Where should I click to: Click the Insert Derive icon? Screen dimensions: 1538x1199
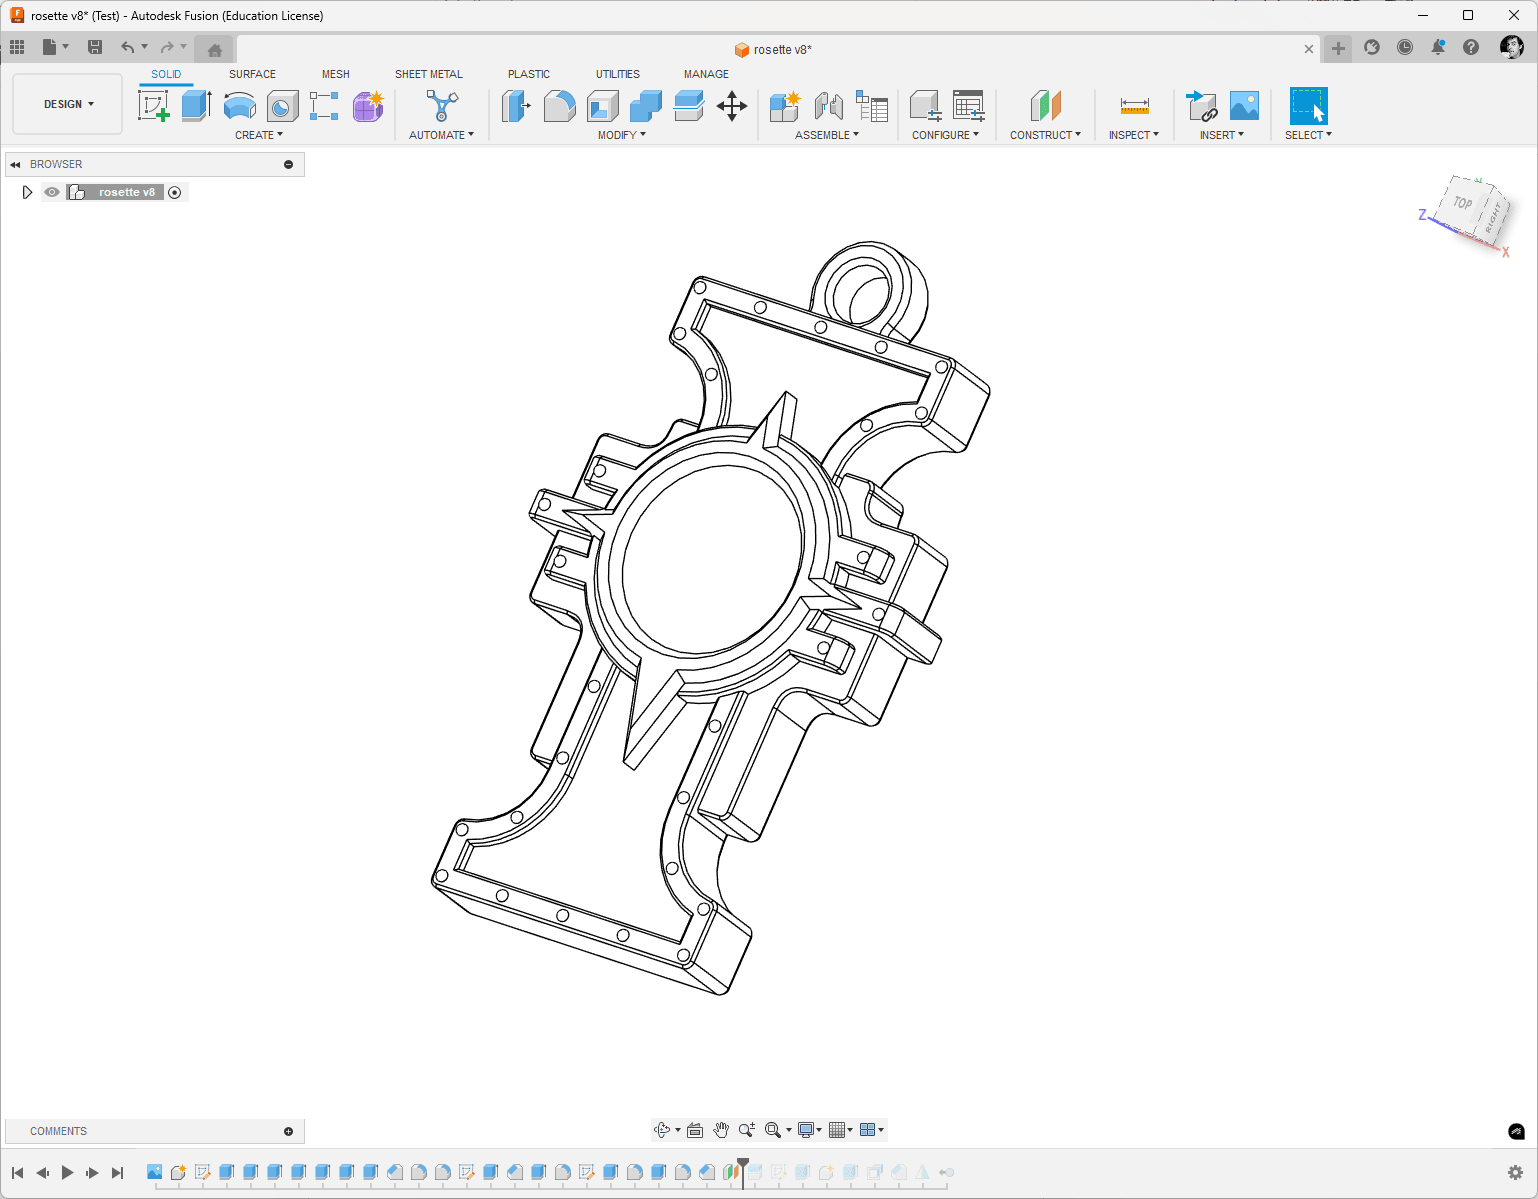coord(1201,105)
